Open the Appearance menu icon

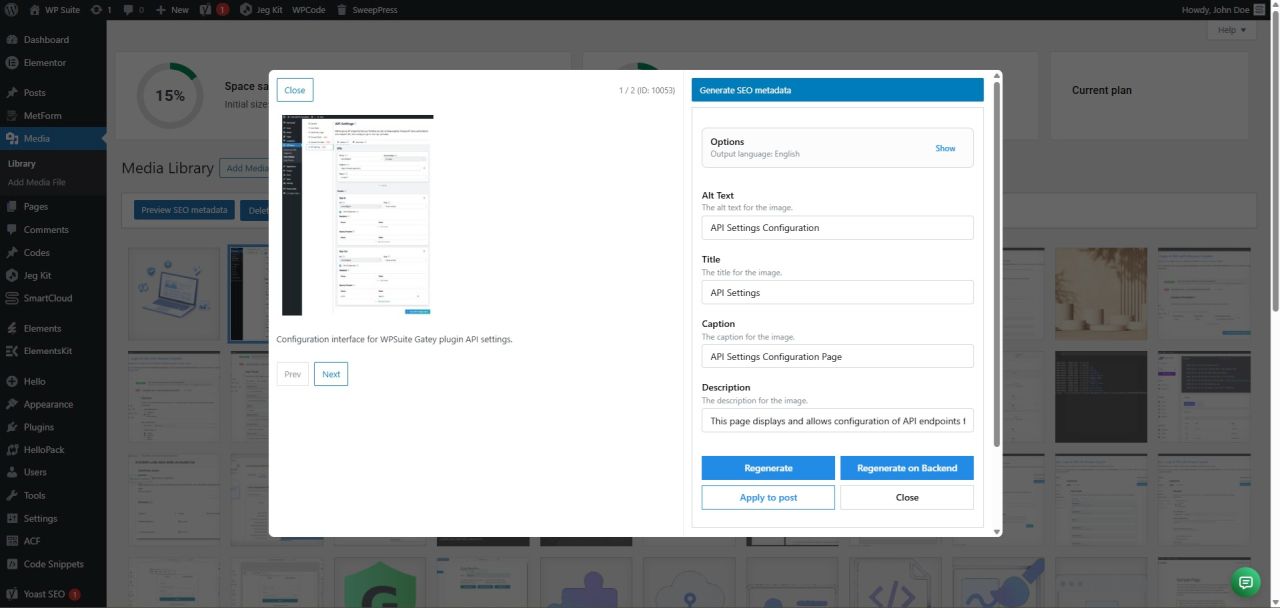(x=12, y=404)
